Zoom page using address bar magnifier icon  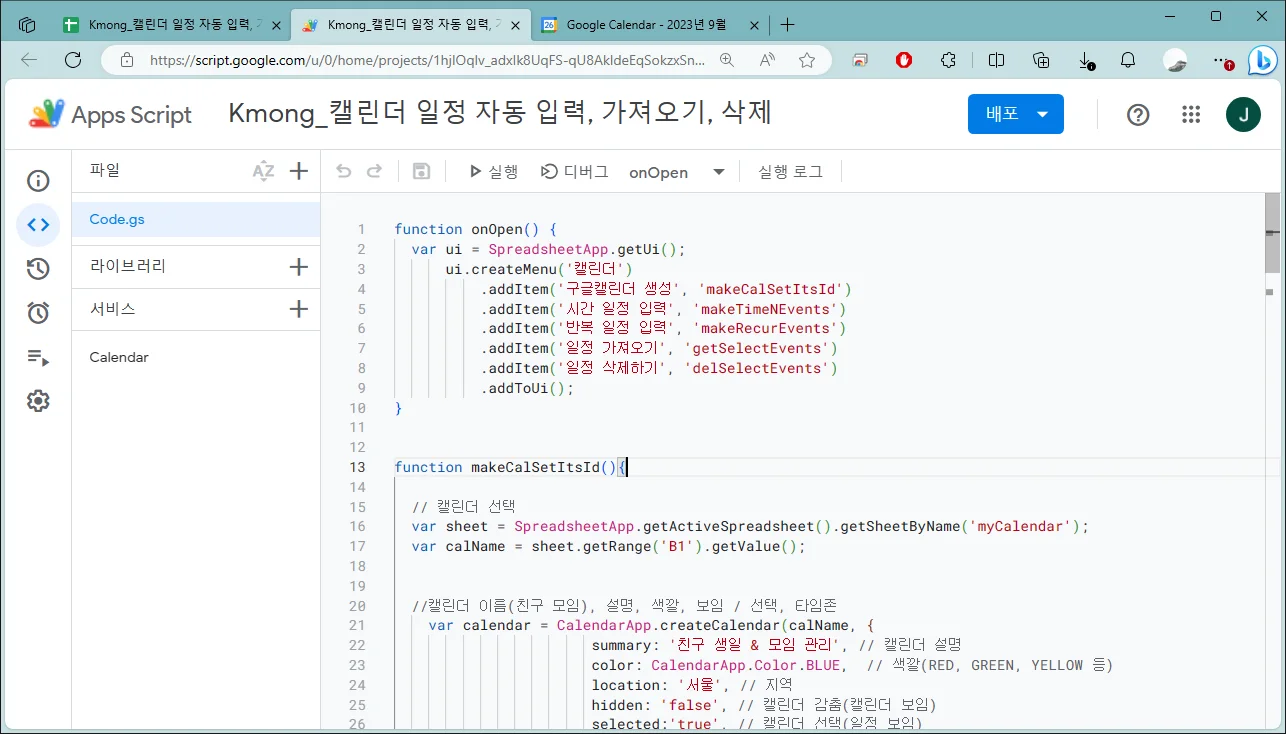727,60
